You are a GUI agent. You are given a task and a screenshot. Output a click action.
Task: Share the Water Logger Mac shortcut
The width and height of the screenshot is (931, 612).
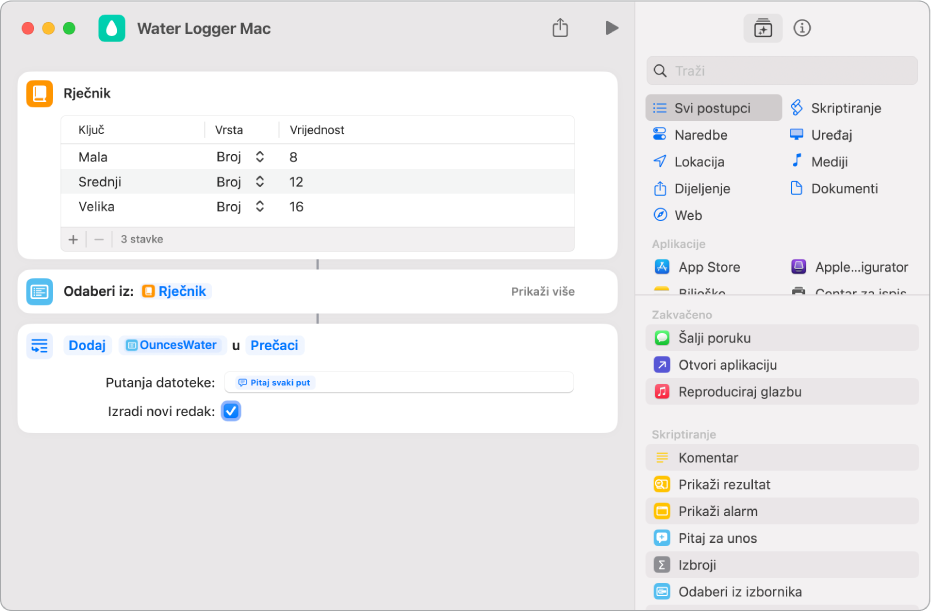560,27
